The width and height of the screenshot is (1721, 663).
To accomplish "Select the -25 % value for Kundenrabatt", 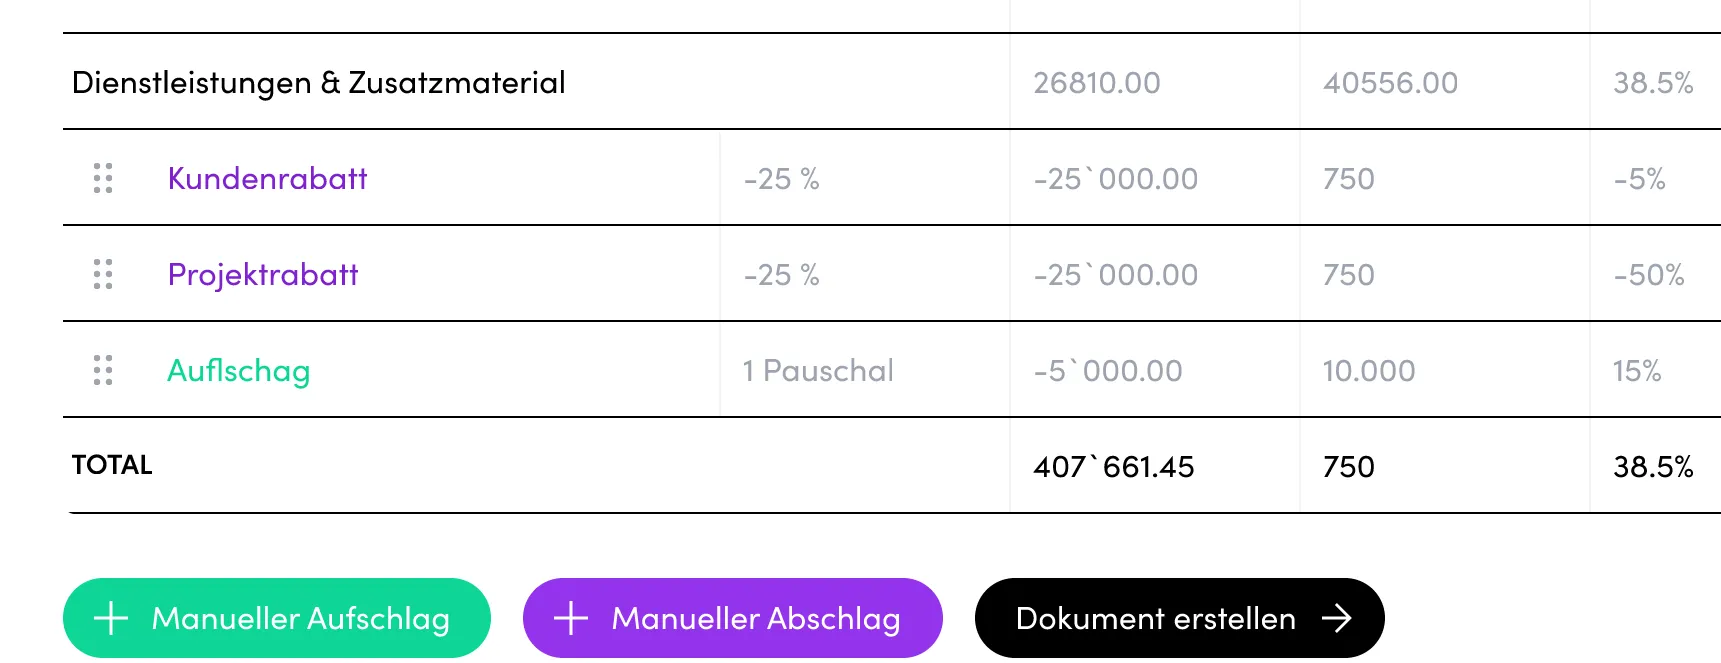I will [782, 178].
